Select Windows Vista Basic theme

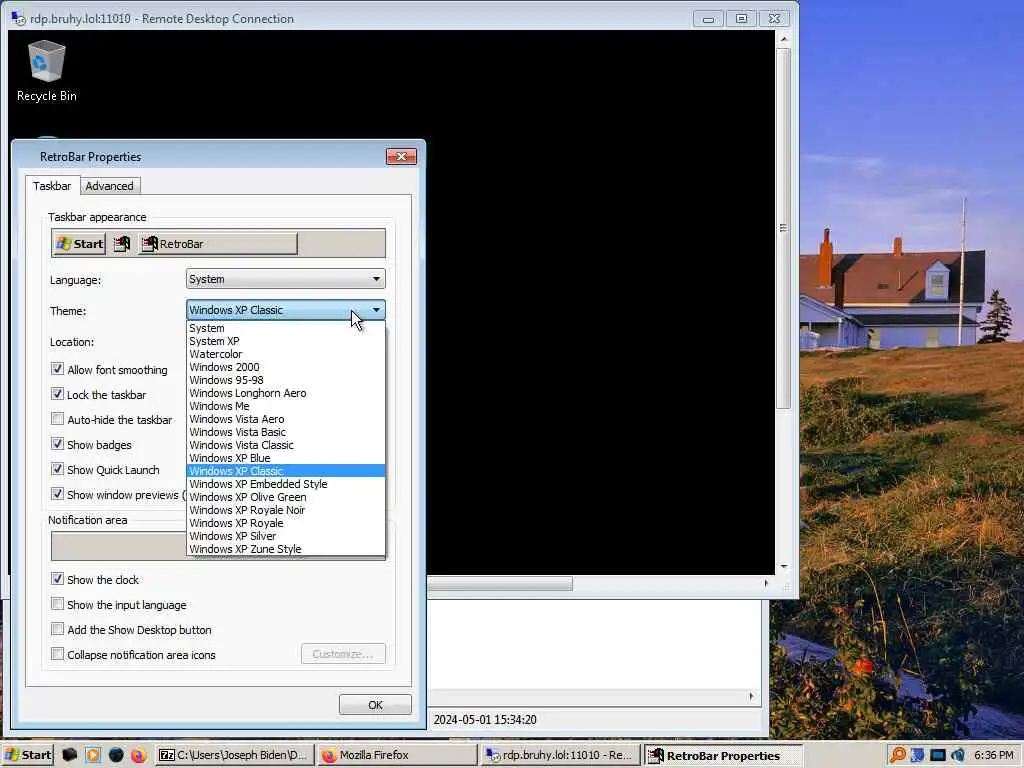click(285, 432)
